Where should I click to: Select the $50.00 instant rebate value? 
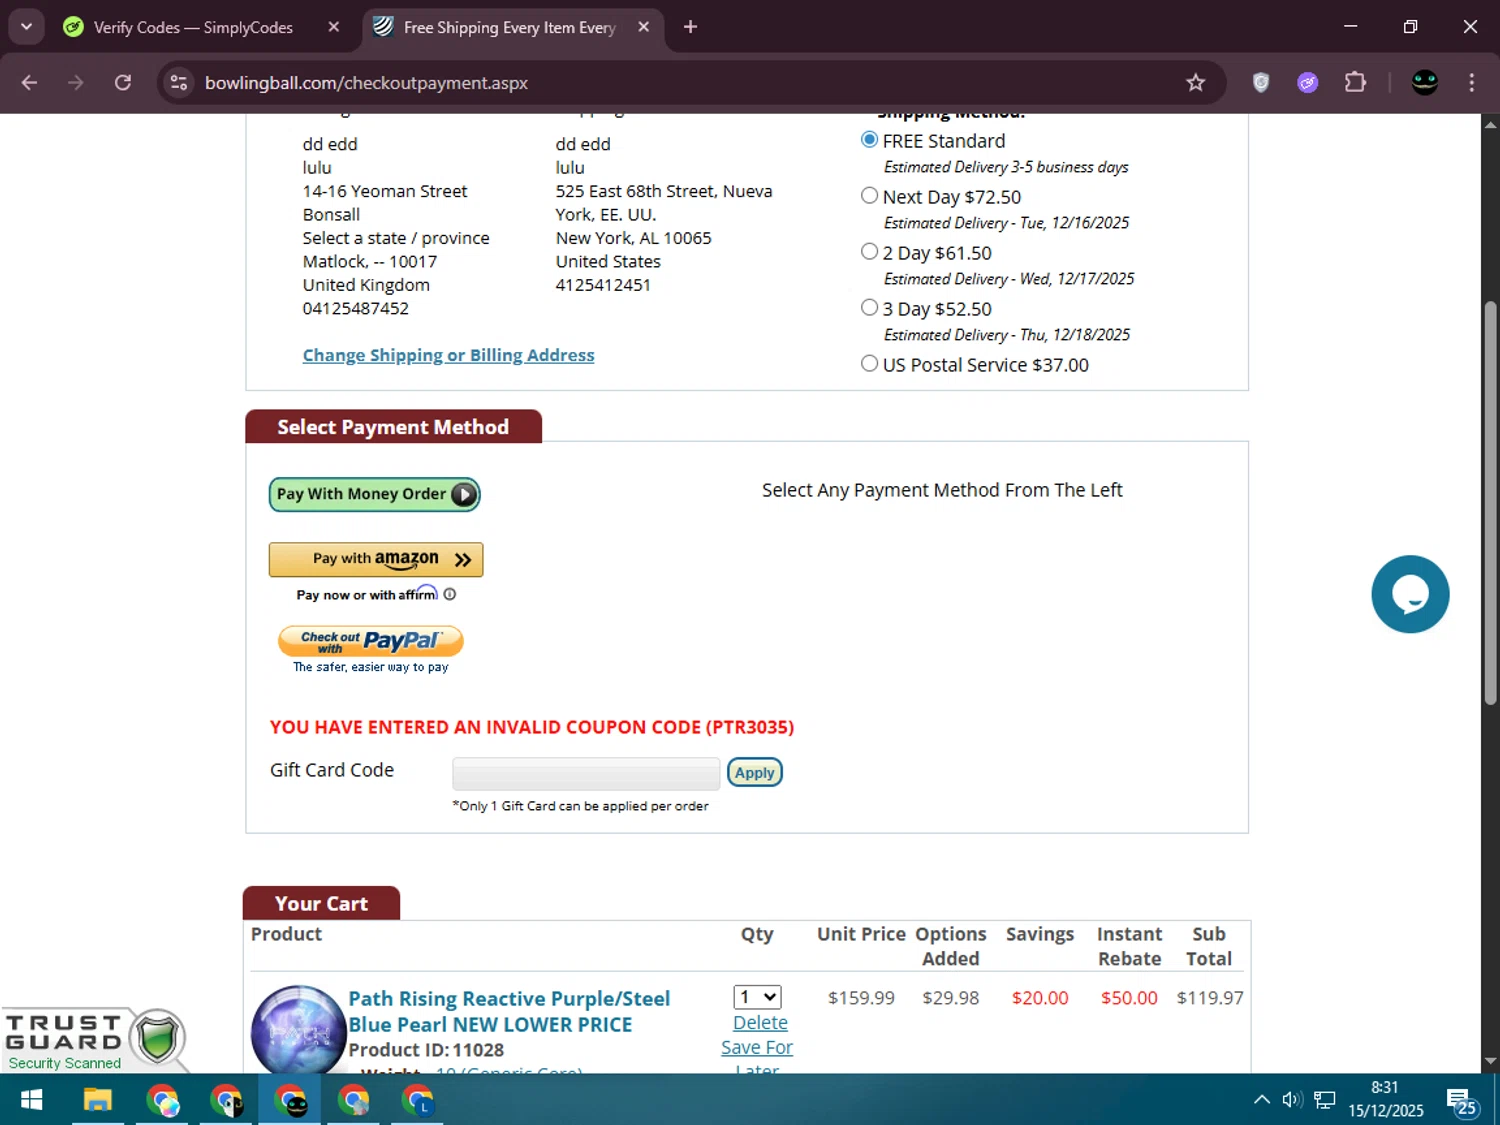click(x=1129, y=997)
